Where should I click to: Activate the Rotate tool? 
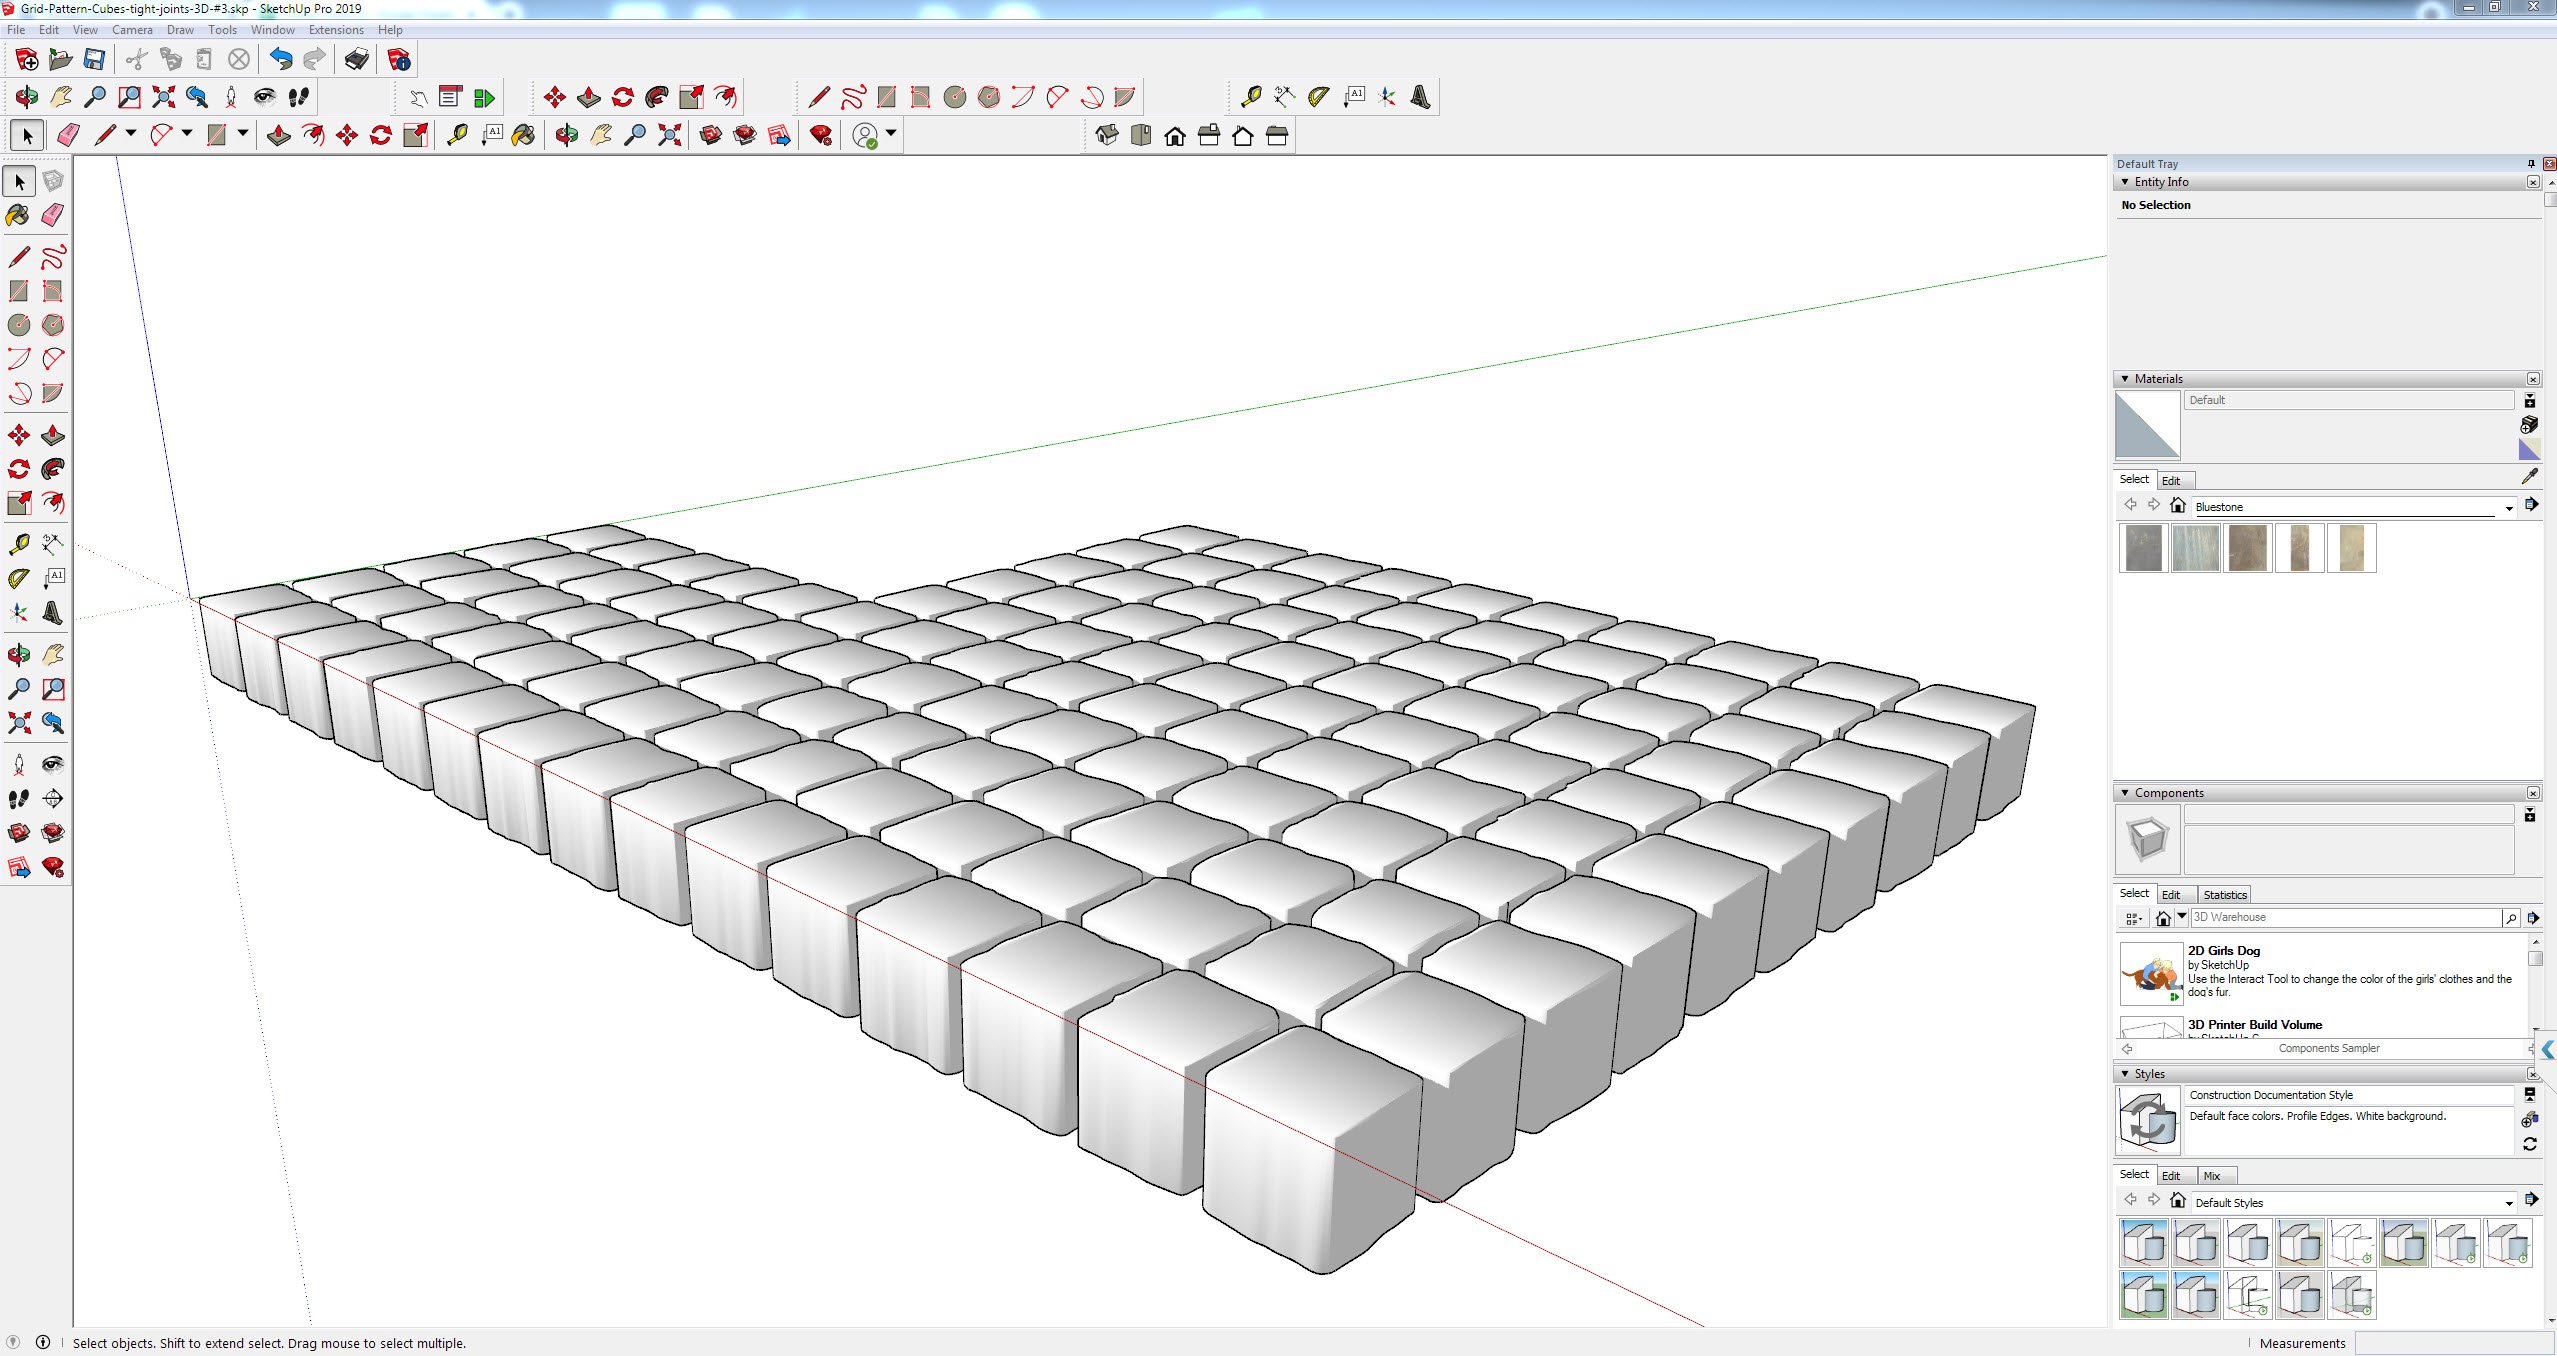tap(18, 469)
